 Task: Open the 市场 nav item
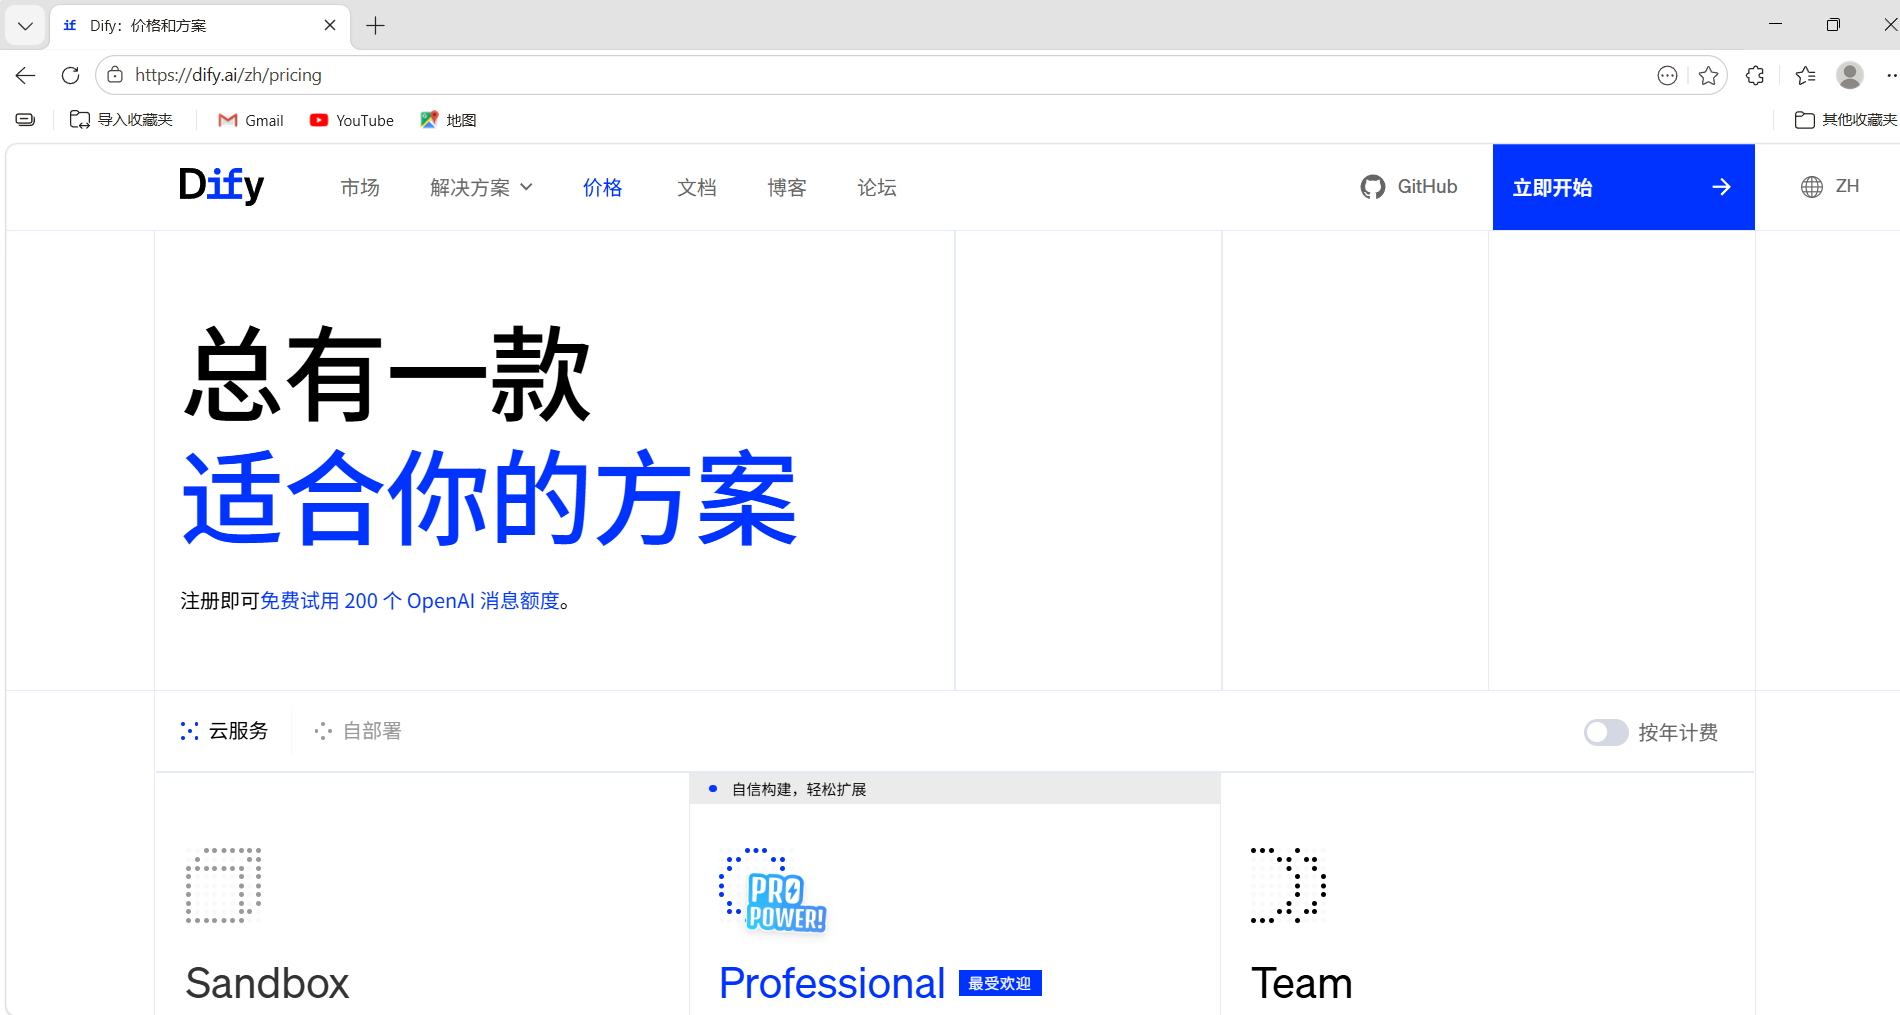360,187
